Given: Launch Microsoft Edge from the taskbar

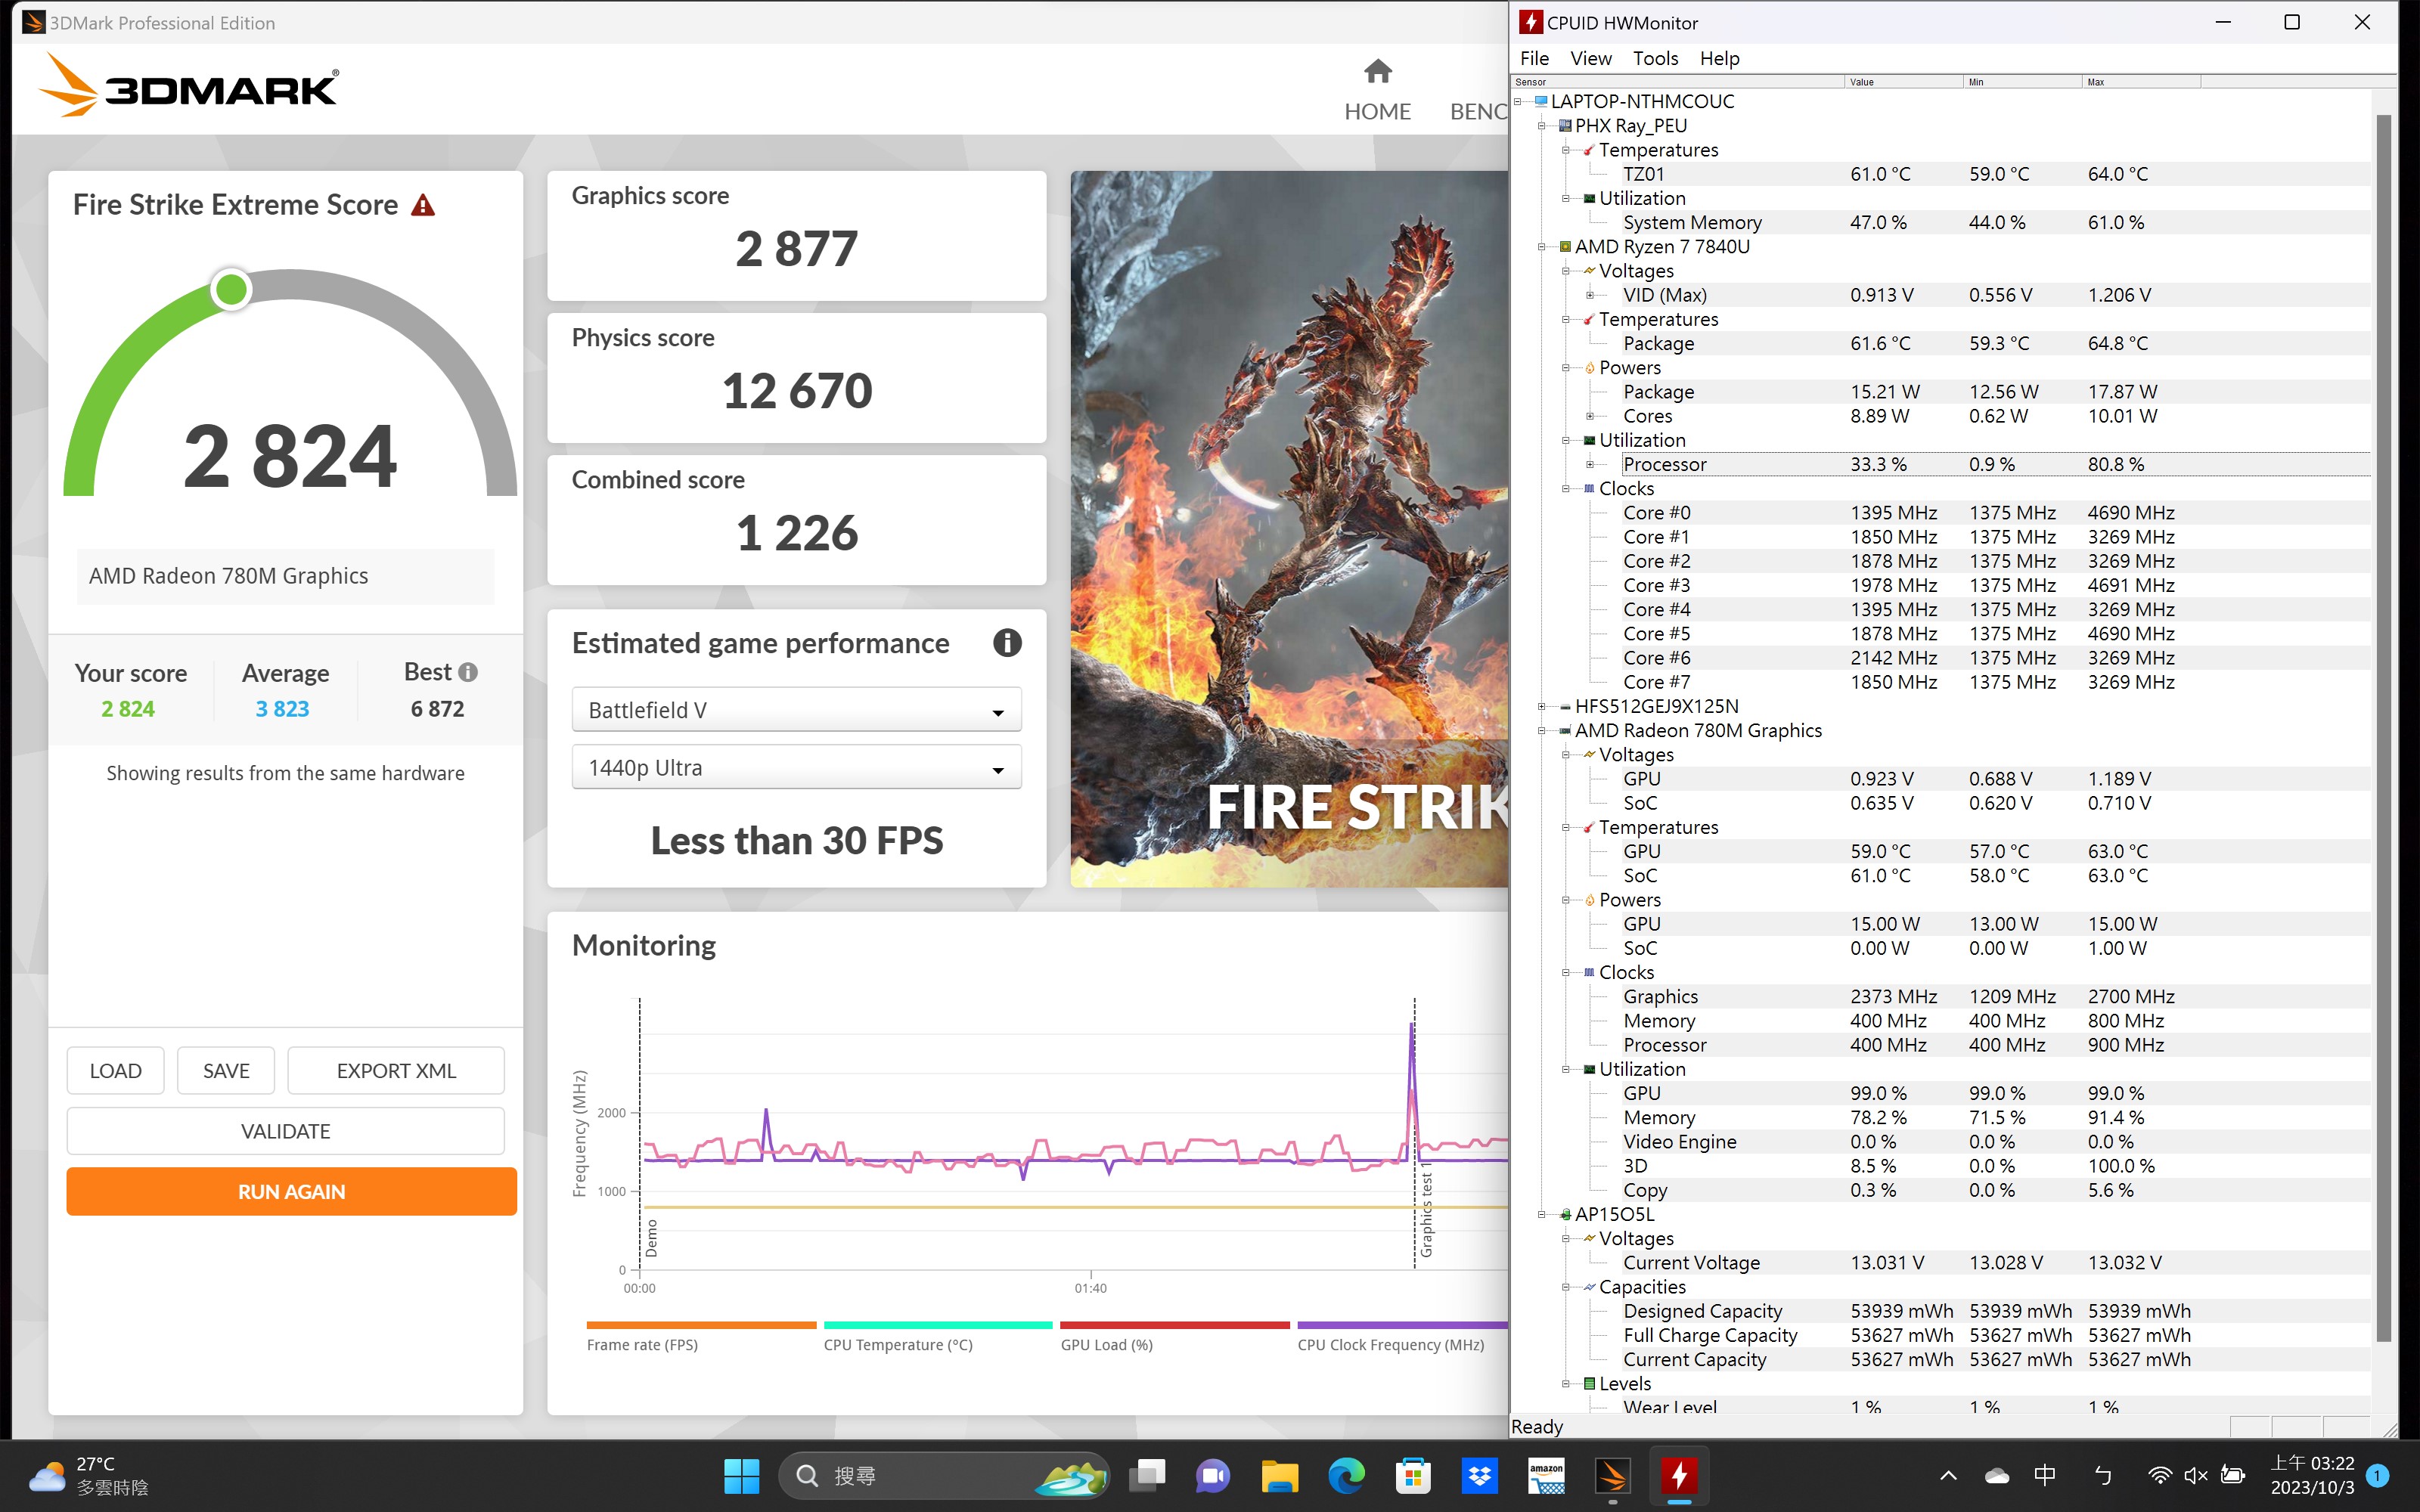Looking at the screenshot, I should 1346,1475.
